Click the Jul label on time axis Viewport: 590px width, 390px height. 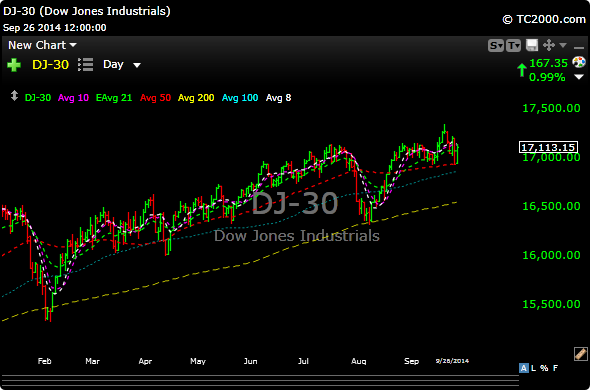303,361
